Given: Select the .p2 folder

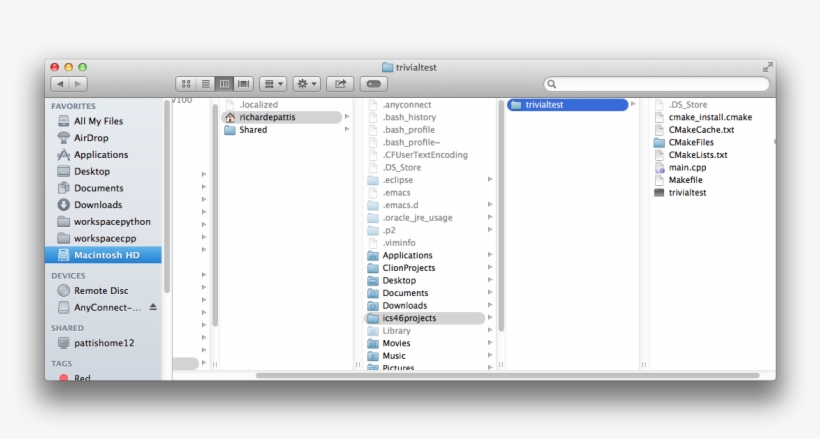Looking at the screenshot, I should tap(389, 230).
